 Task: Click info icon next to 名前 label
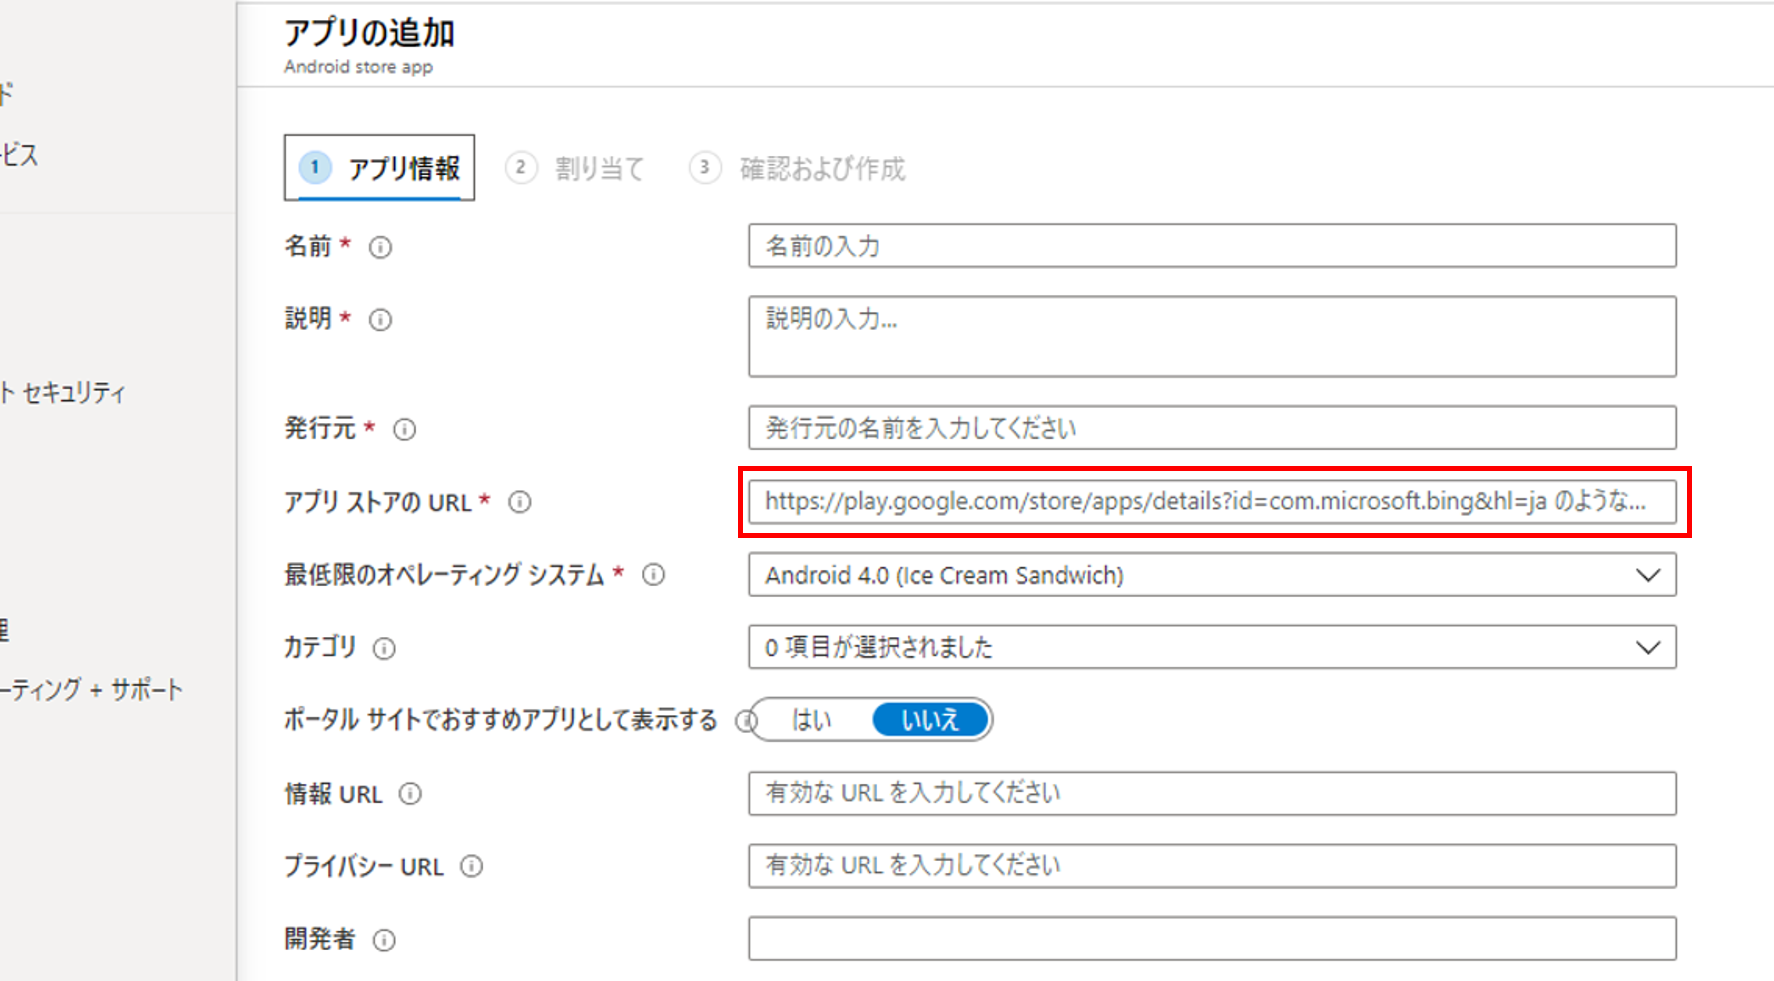380,247
